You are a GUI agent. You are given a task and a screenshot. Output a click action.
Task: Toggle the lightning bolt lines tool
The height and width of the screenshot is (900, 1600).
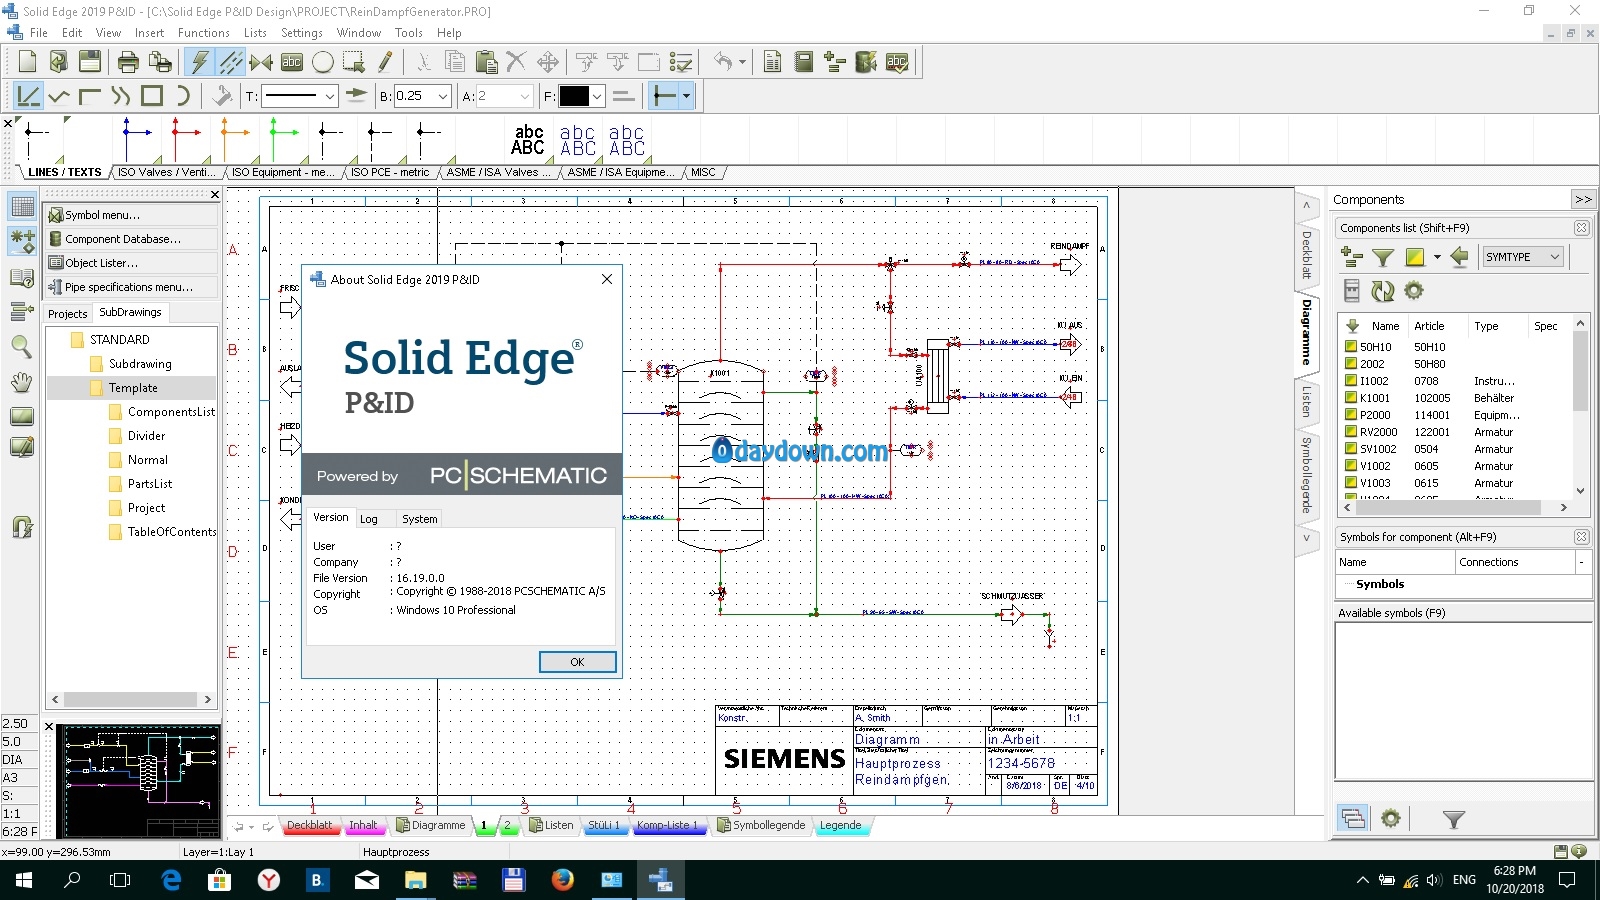[x=200, y=62]
